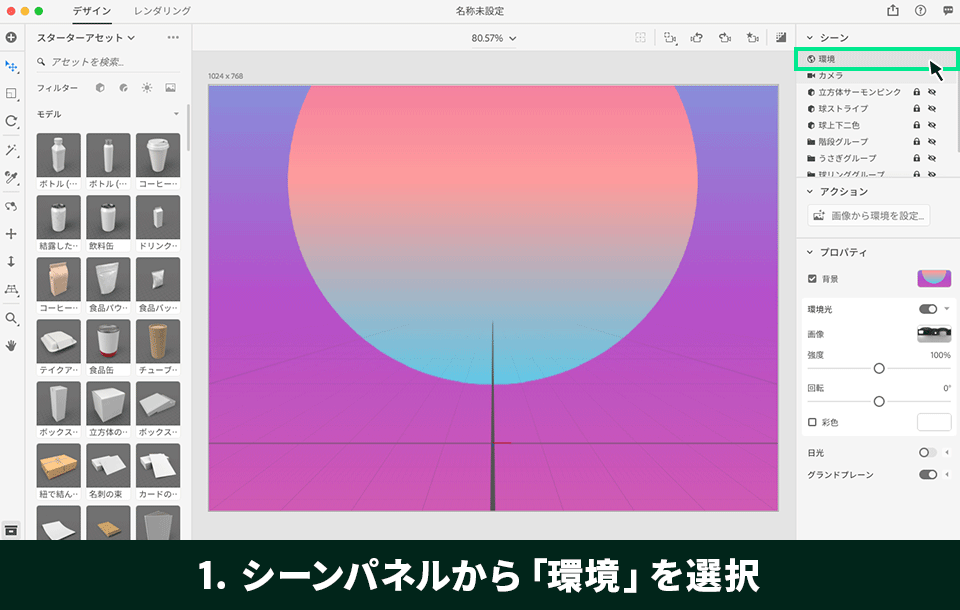960x610 pixels.
Task: Expand the 日光 options arrow
Action: click(x=947, y=453)
